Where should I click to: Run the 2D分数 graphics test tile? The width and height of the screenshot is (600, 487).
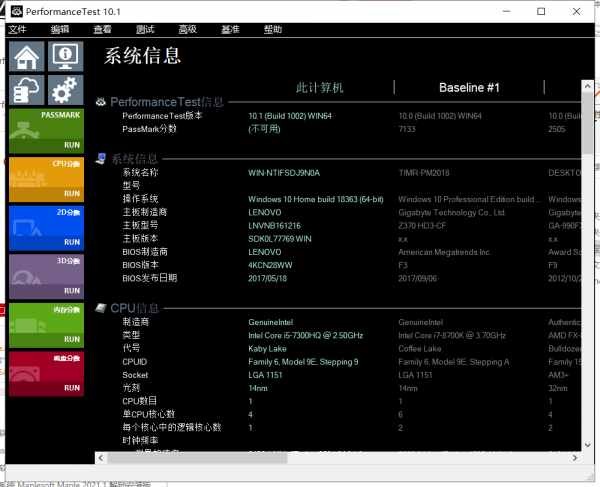click(x=46, y=228)
